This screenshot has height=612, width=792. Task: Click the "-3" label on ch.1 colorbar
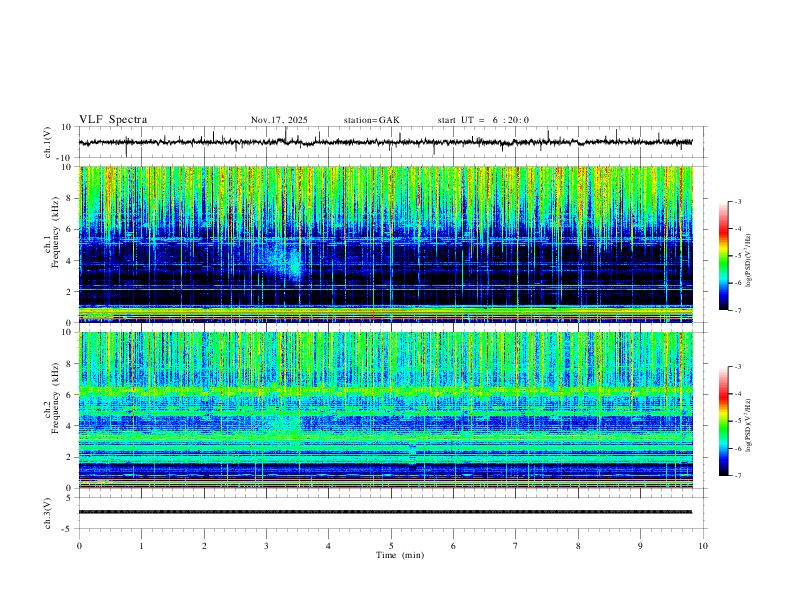pos(738,201)
